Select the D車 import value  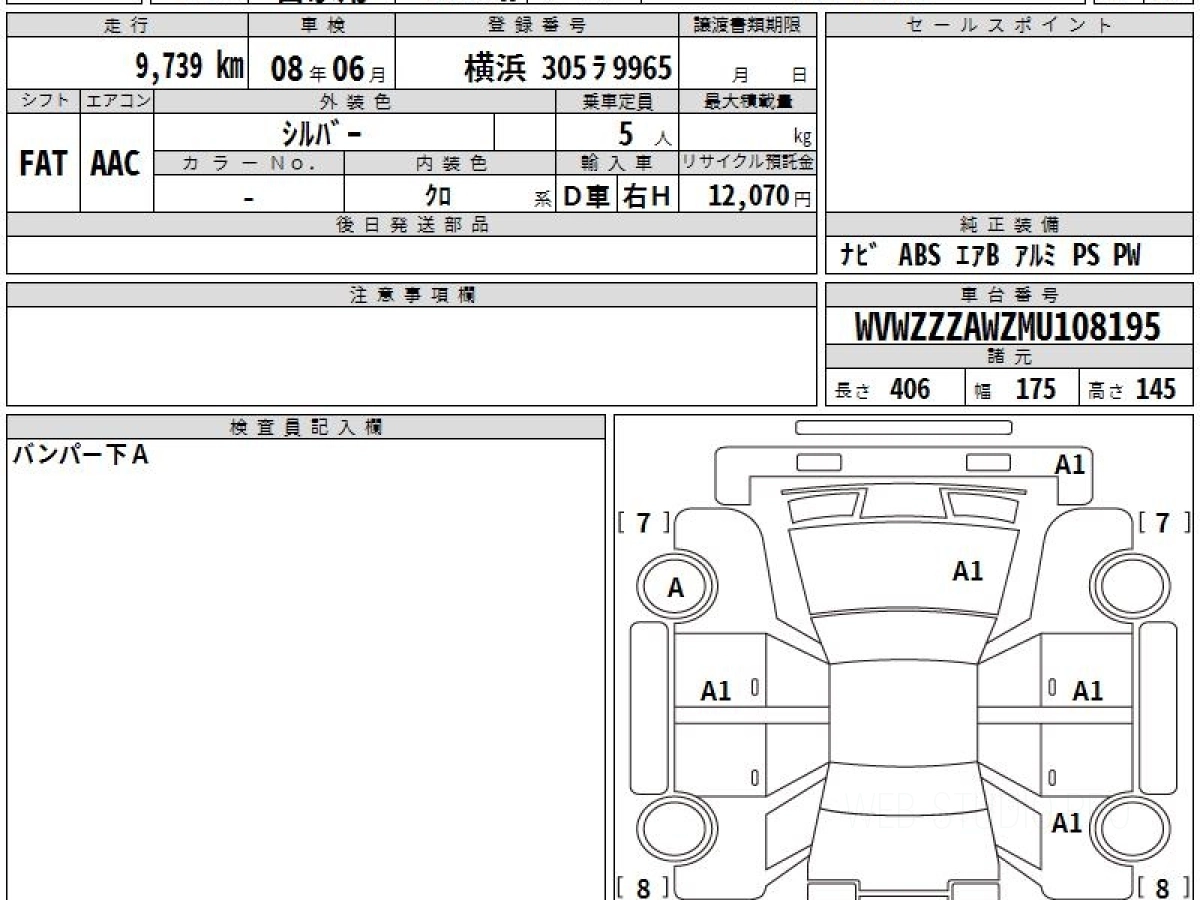coord(587,197)
